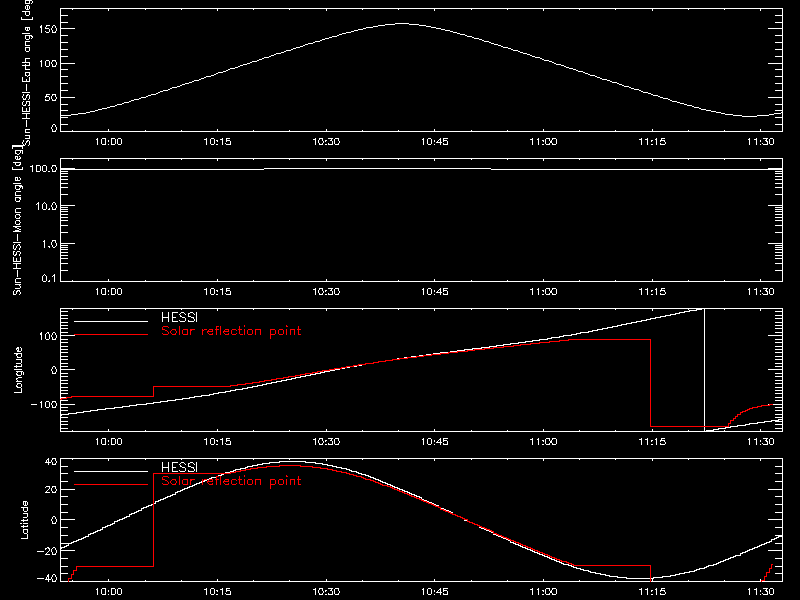Click the 0 tick on Latitude axis

click(54, 520)
